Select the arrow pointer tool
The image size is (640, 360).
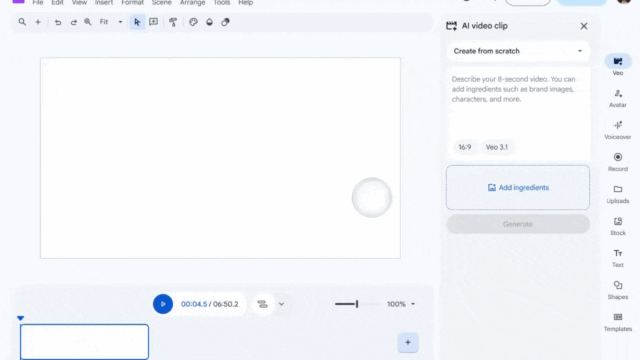click(x=137, y=22)
